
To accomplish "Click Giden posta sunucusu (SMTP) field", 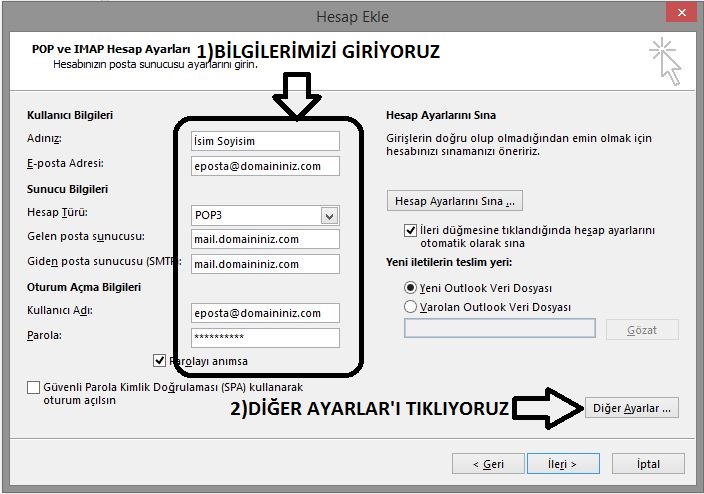I will (265, 264).
